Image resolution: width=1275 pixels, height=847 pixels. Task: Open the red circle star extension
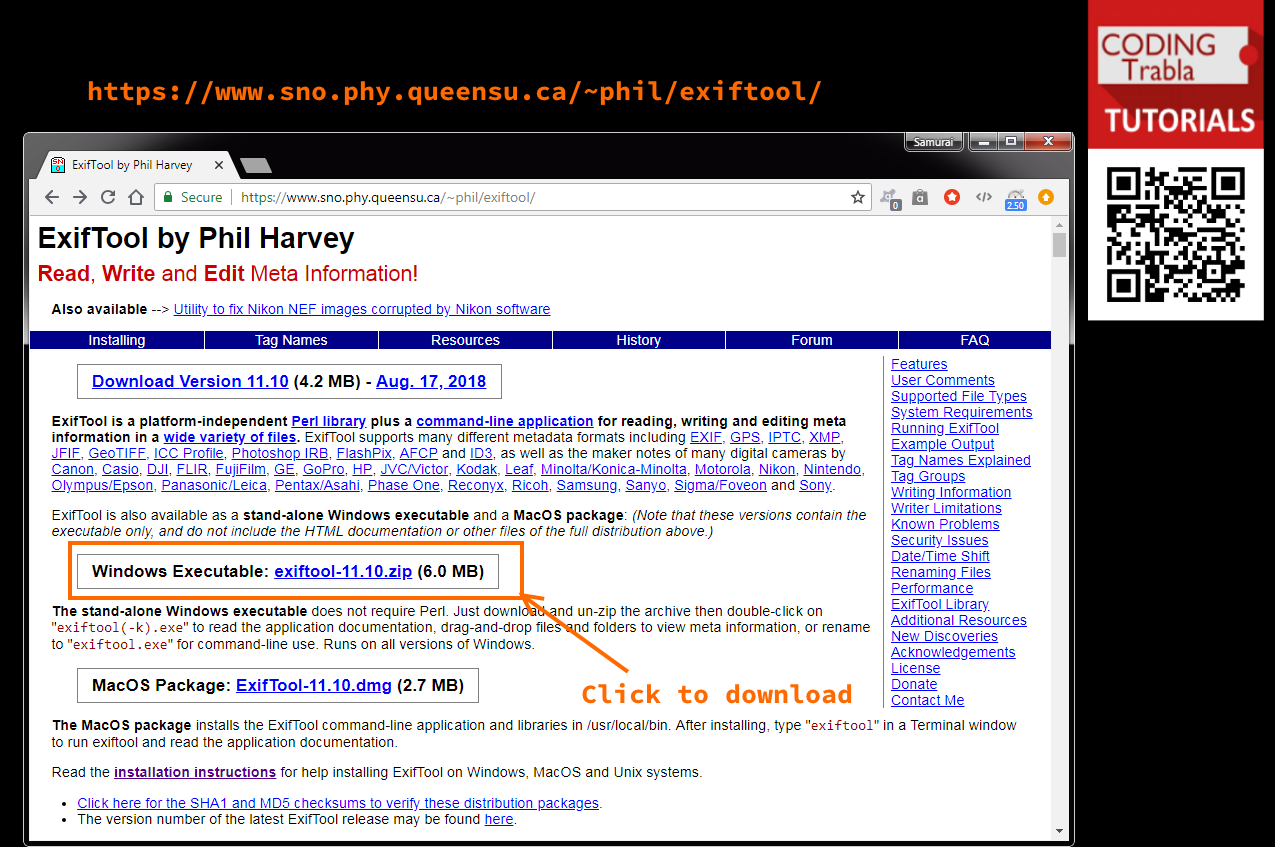coord(952,197)
